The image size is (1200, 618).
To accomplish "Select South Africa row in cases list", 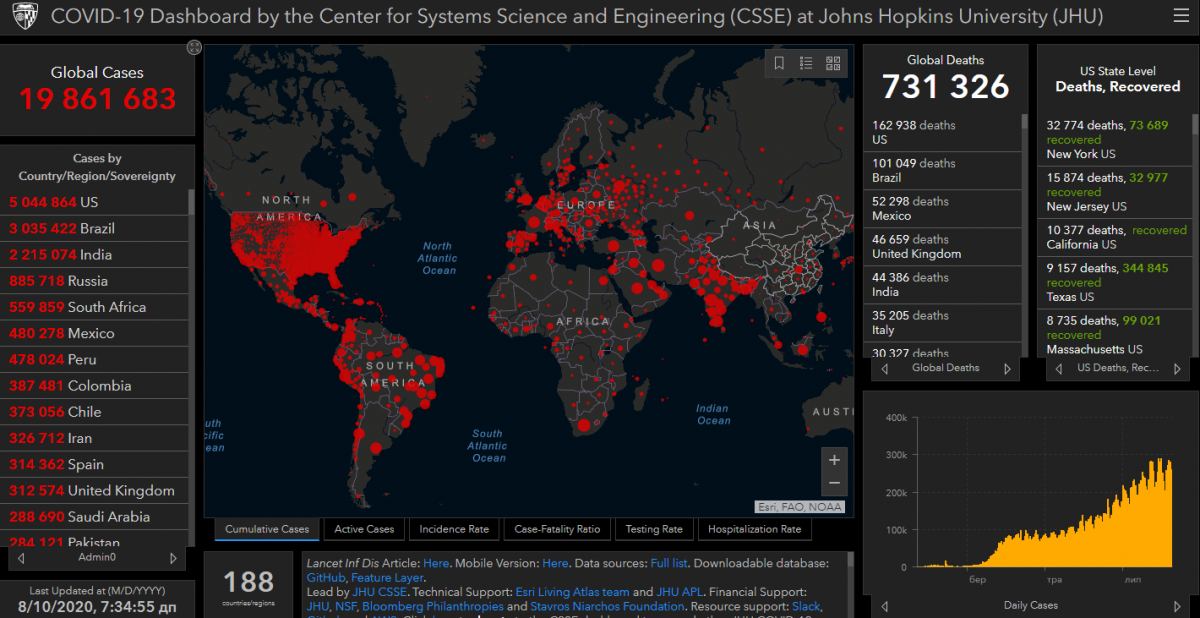I will coord(94,307).
